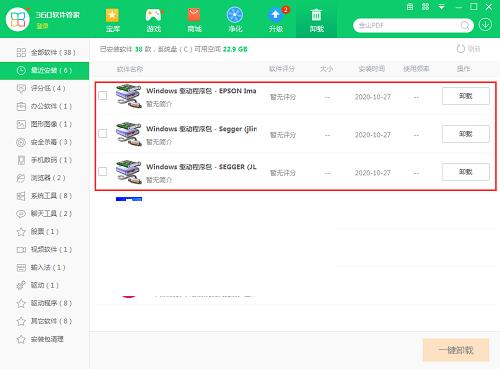Select 图形图像 (1) category
This screenshot has height=369, width=500.
pyautogui.click(x=45, y=124)
